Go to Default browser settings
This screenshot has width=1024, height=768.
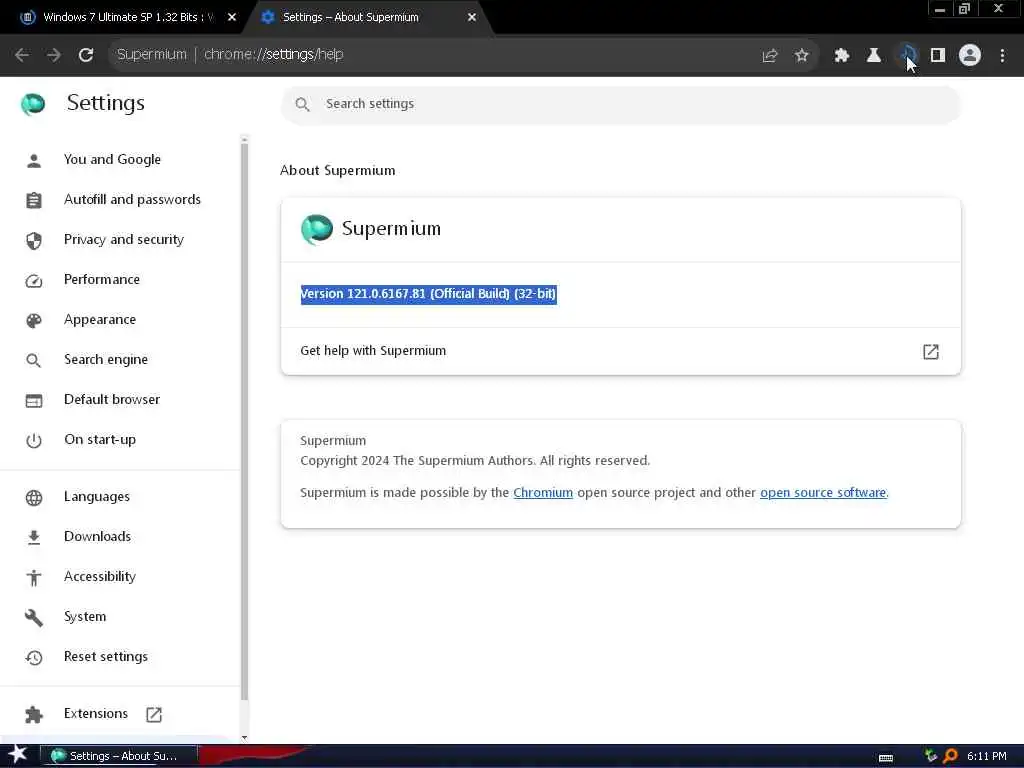[112, 399]
